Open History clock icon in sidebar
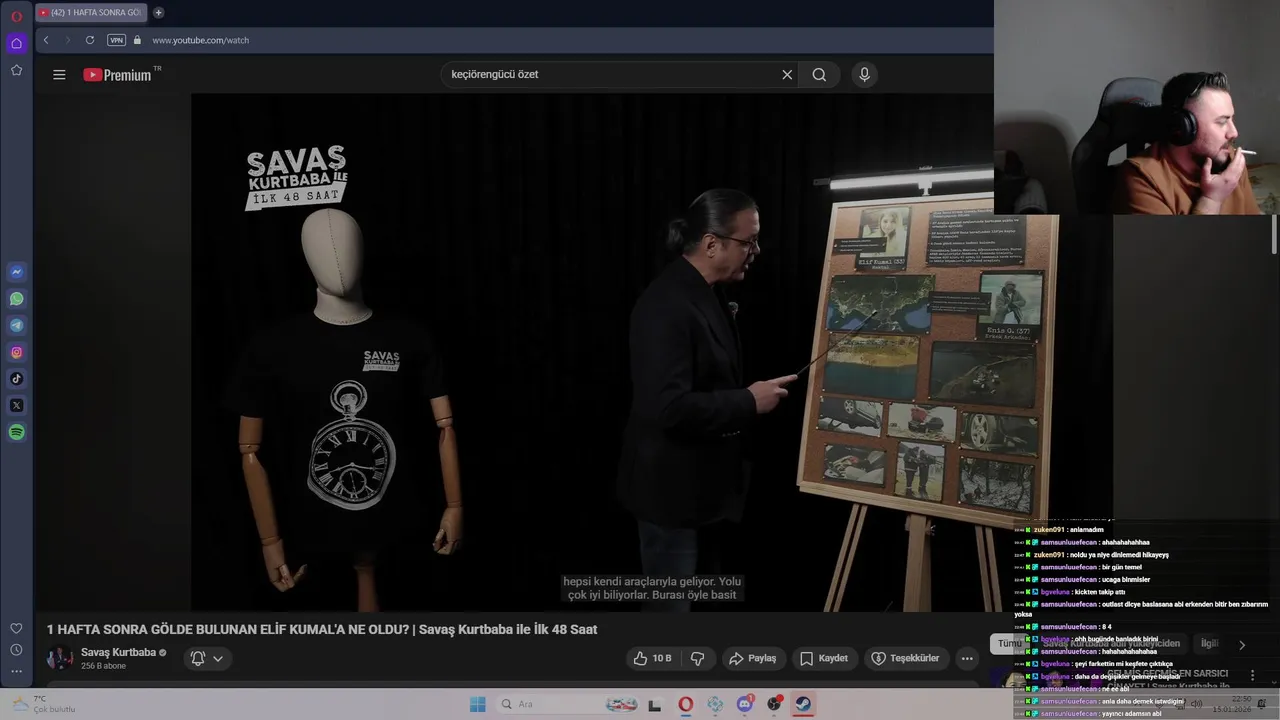Viewport: 1280px width, 720px height. coord(16,650)
